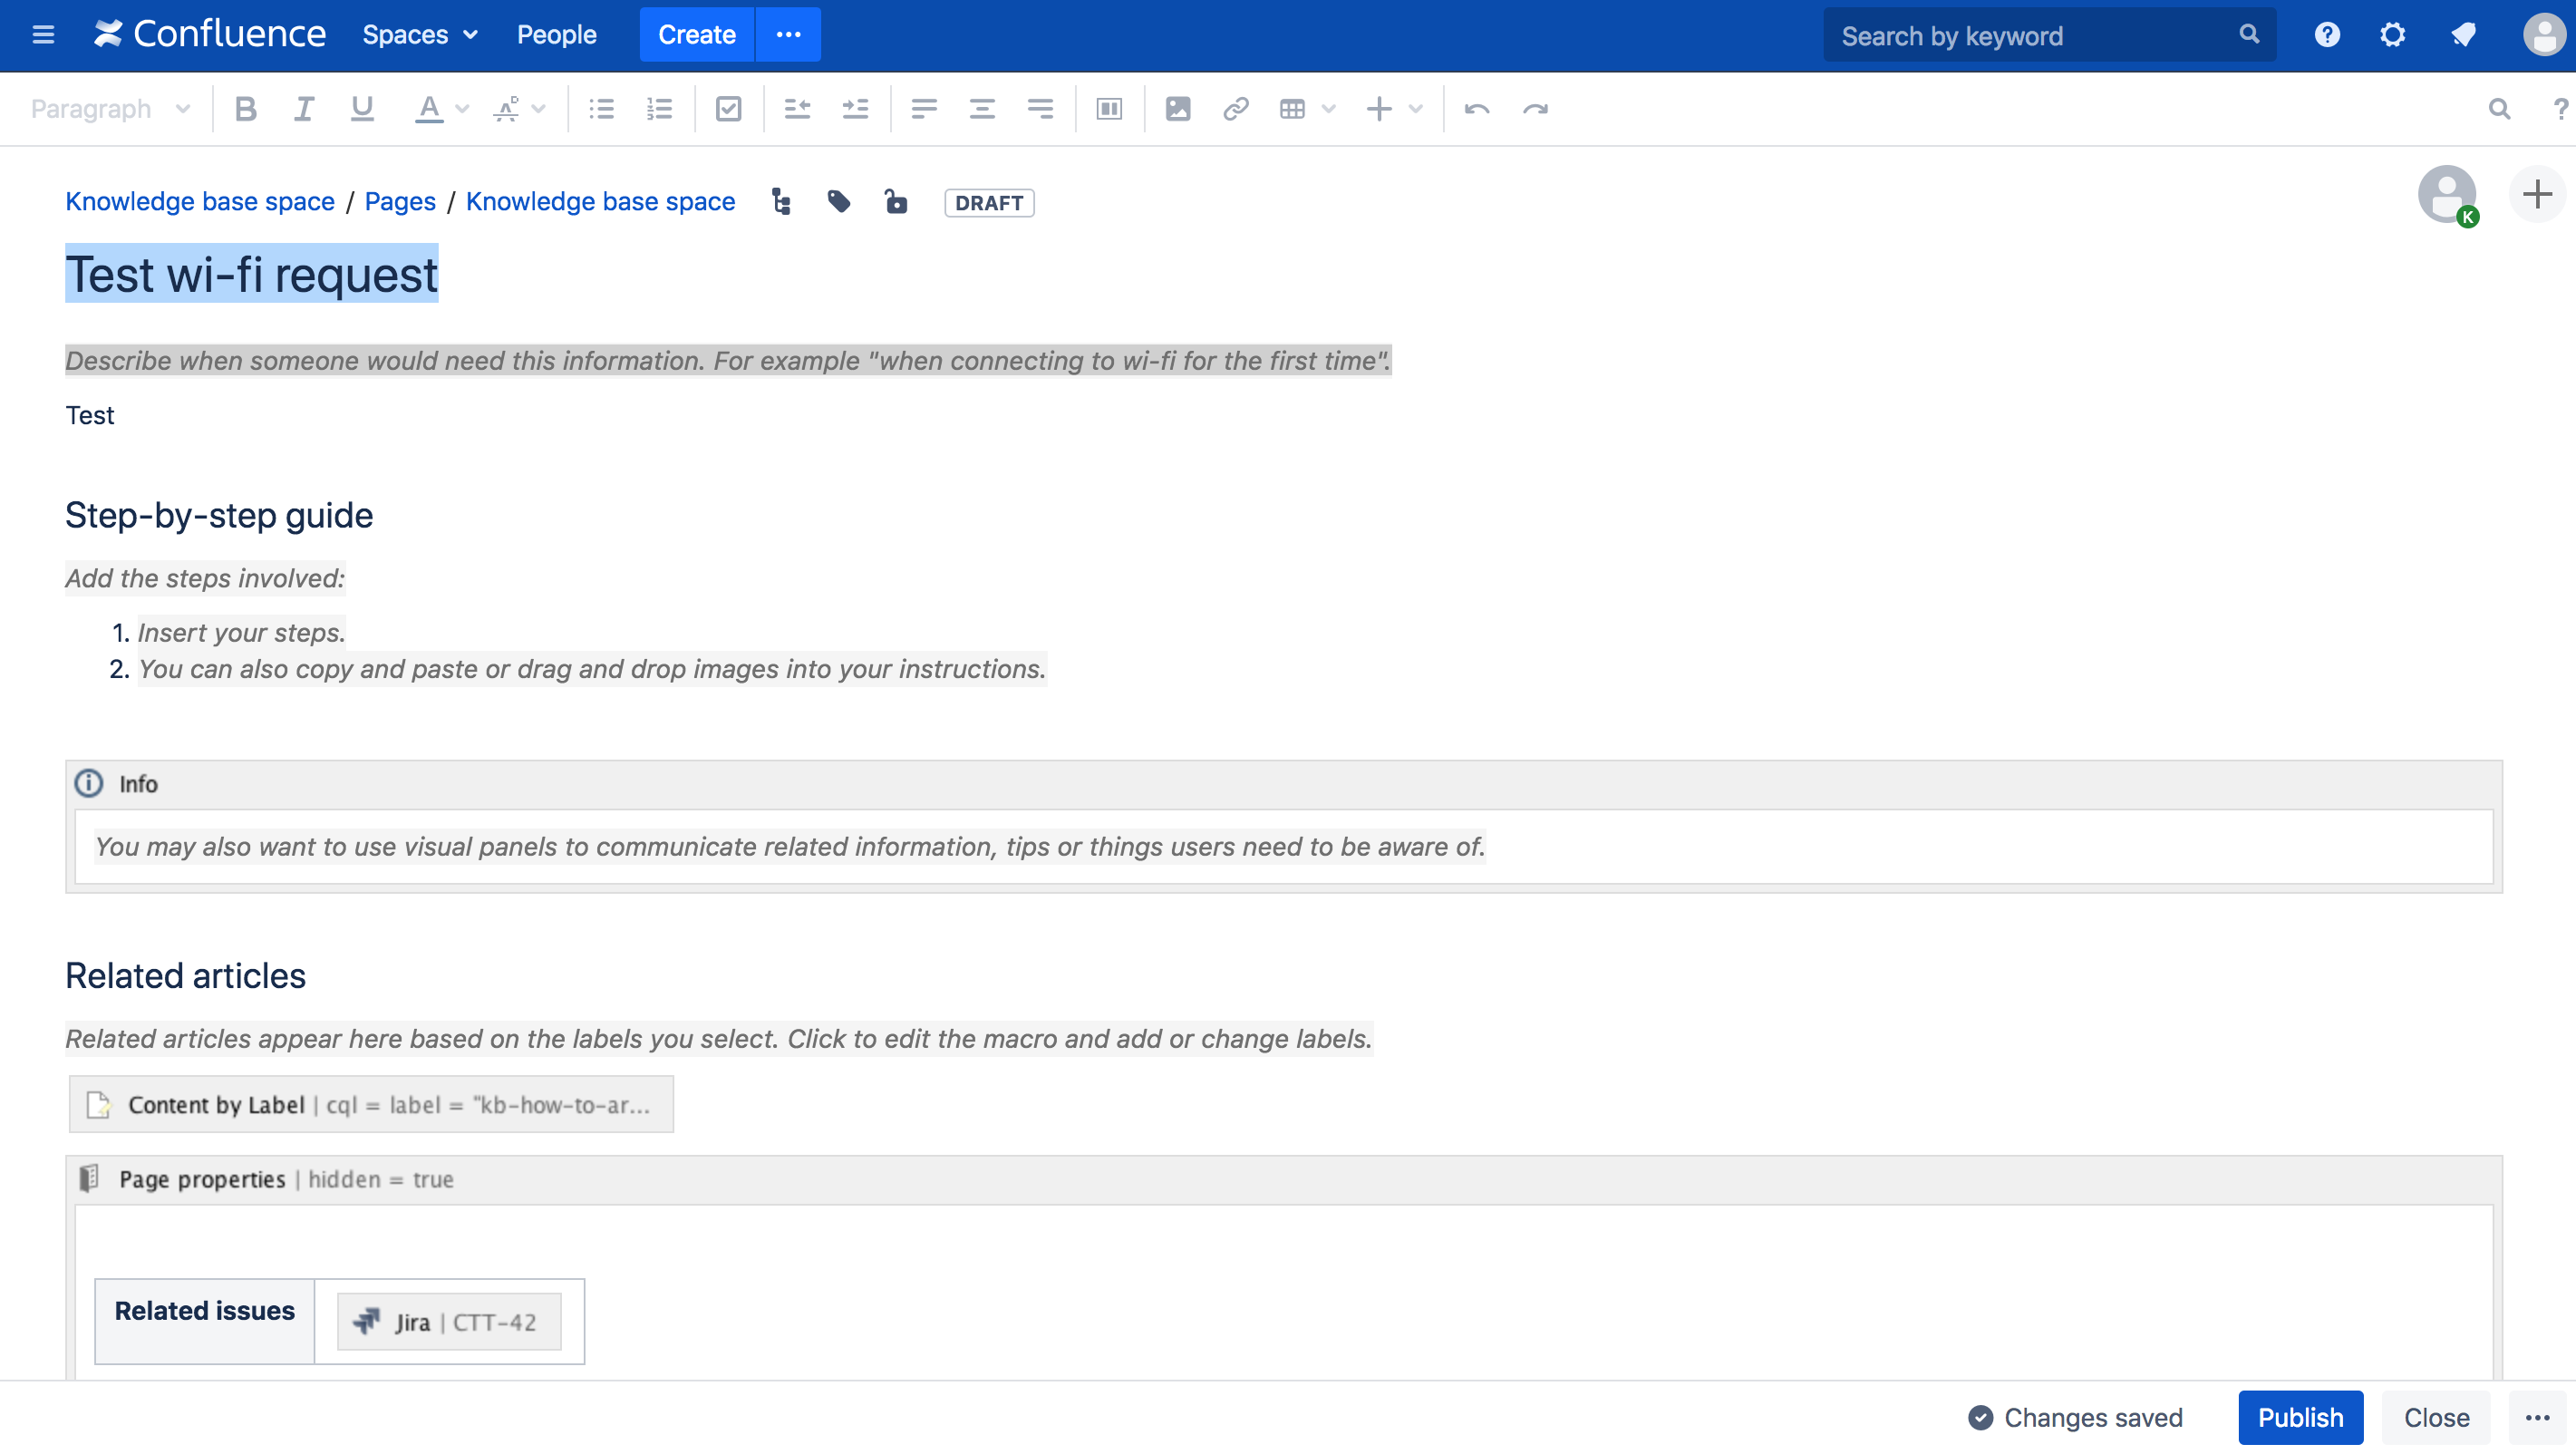2576x1454 pixels.
Task: Open the Spaces navigation dropdown
Action: (420, 34)
